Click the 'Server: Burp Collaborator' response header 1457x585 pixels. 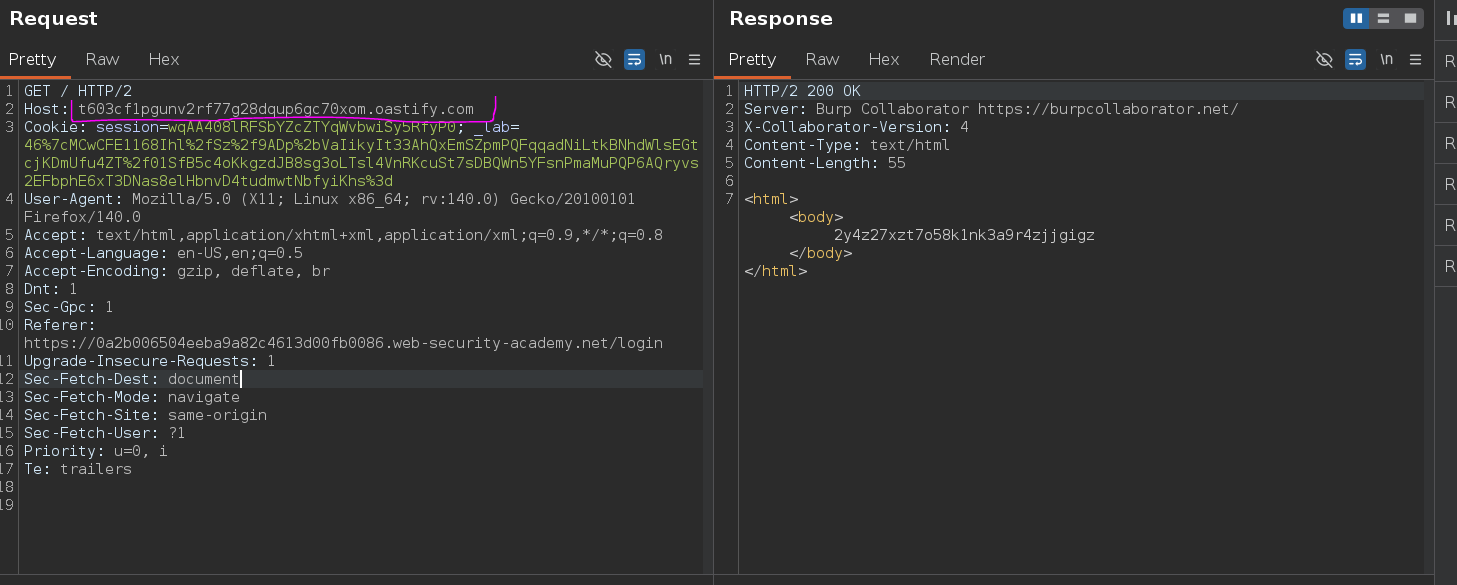[x=991, y=109]
